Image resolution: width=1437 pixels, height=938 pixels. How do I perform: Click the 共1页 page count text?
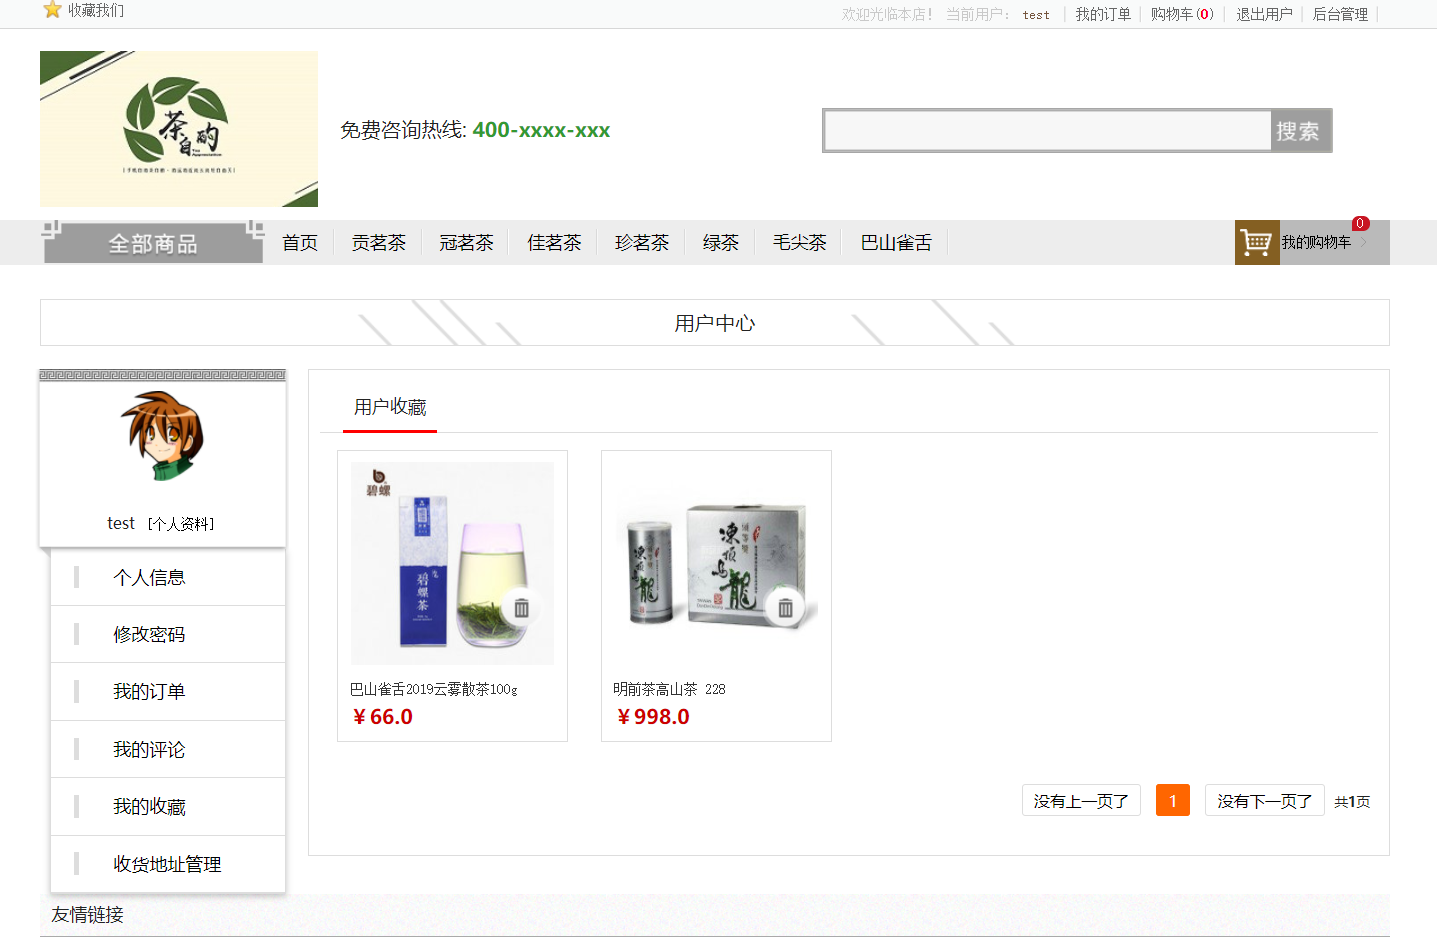pyautogui.click(x=1352, y=802)
